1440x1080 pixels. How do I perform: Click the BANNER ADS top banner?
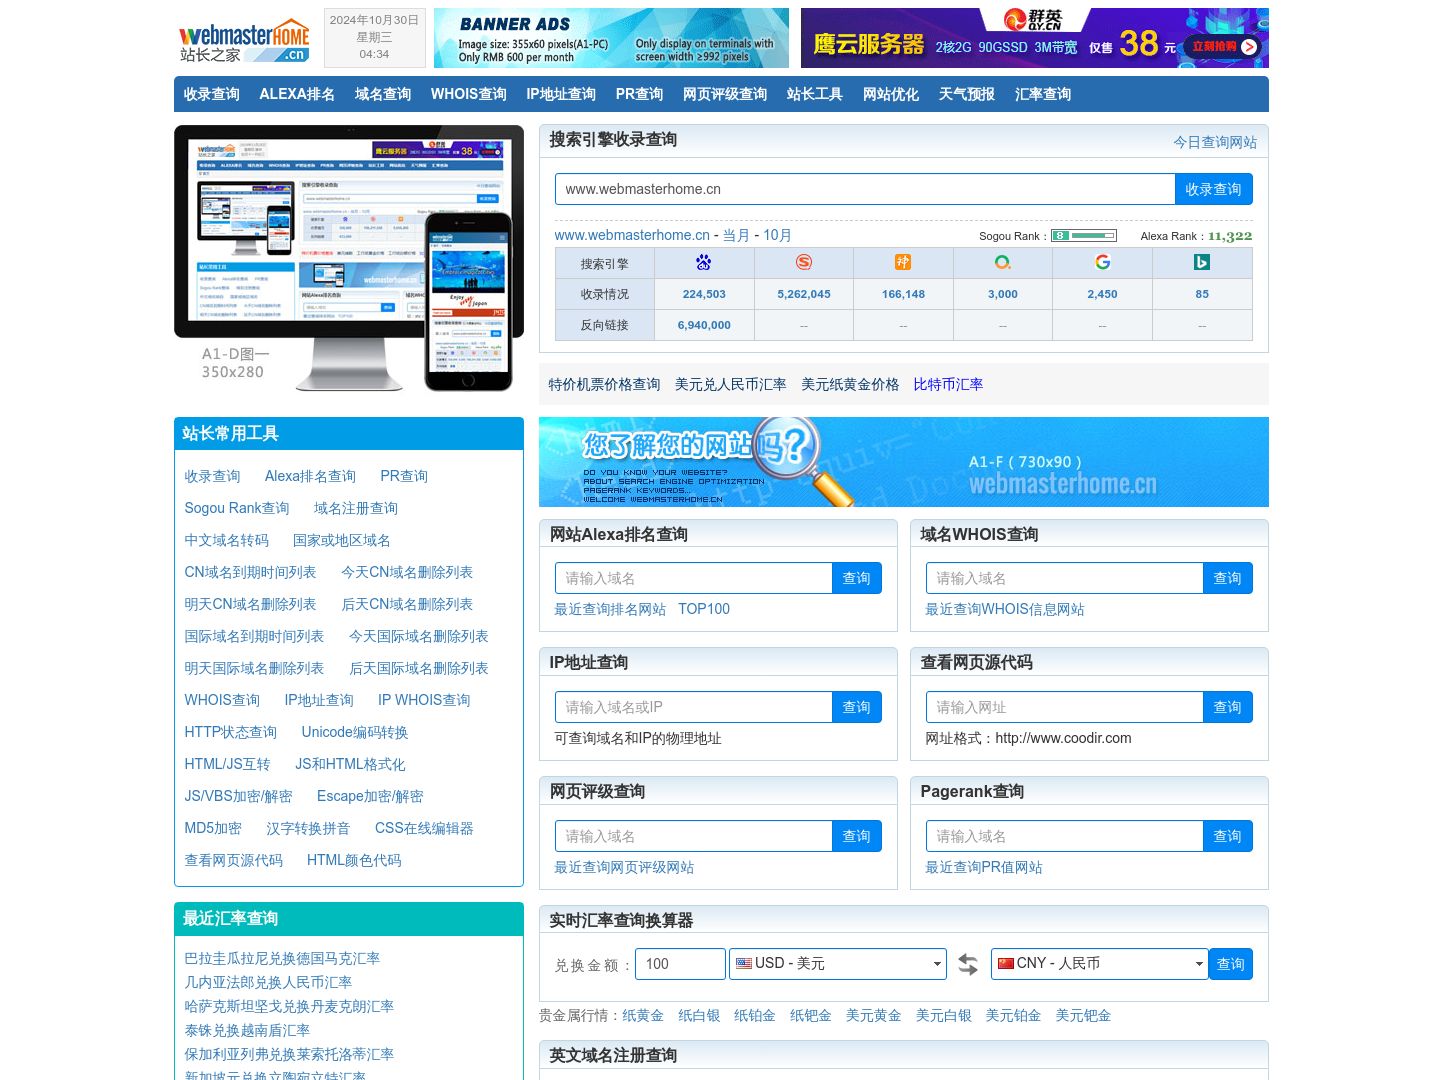tap(611, 38)
